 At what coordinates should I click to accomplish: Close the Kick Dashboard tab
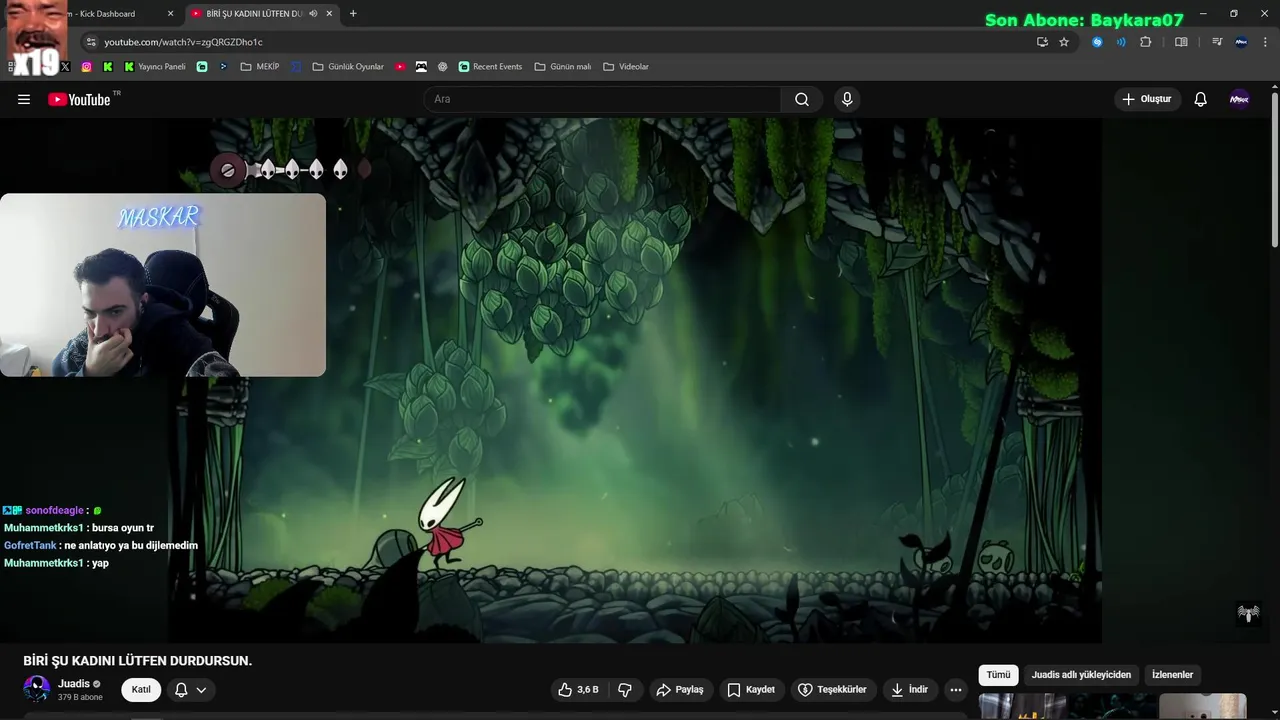170,14
